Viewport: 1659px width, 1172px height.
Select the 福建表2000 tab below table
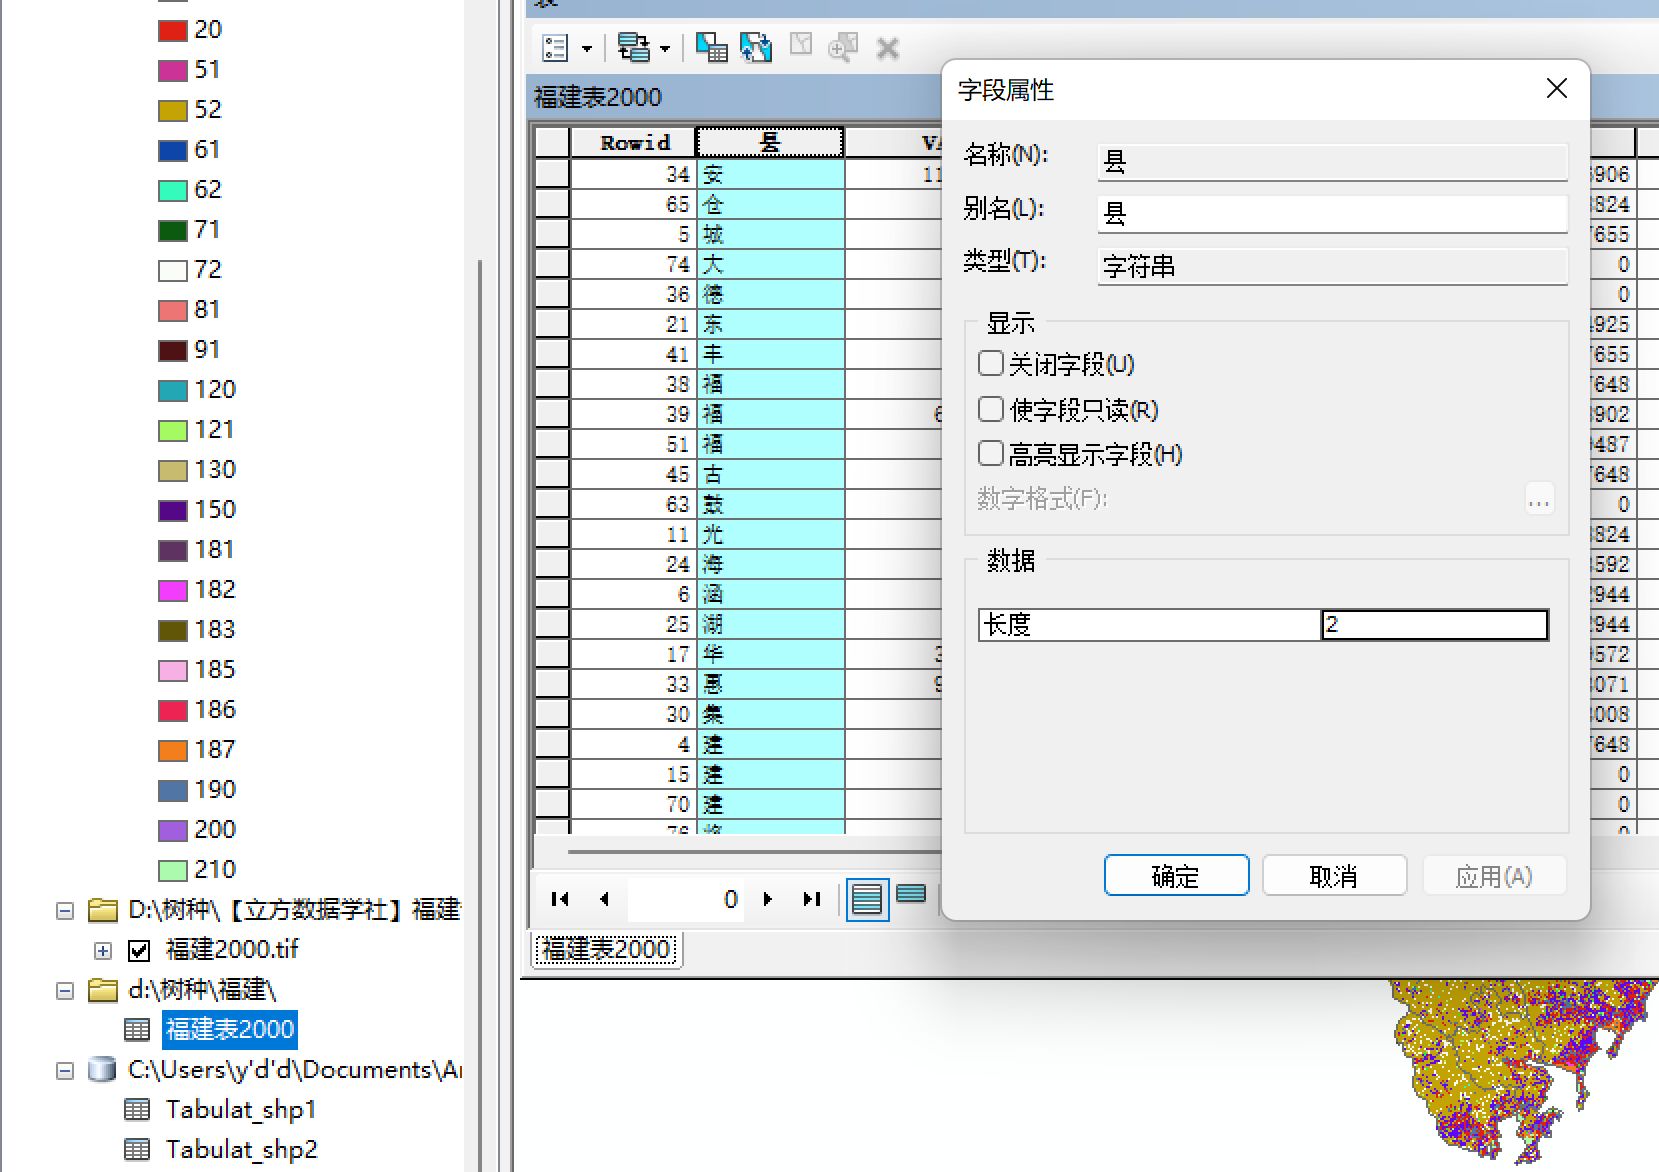pyautogui.click(x=606, y=949)
